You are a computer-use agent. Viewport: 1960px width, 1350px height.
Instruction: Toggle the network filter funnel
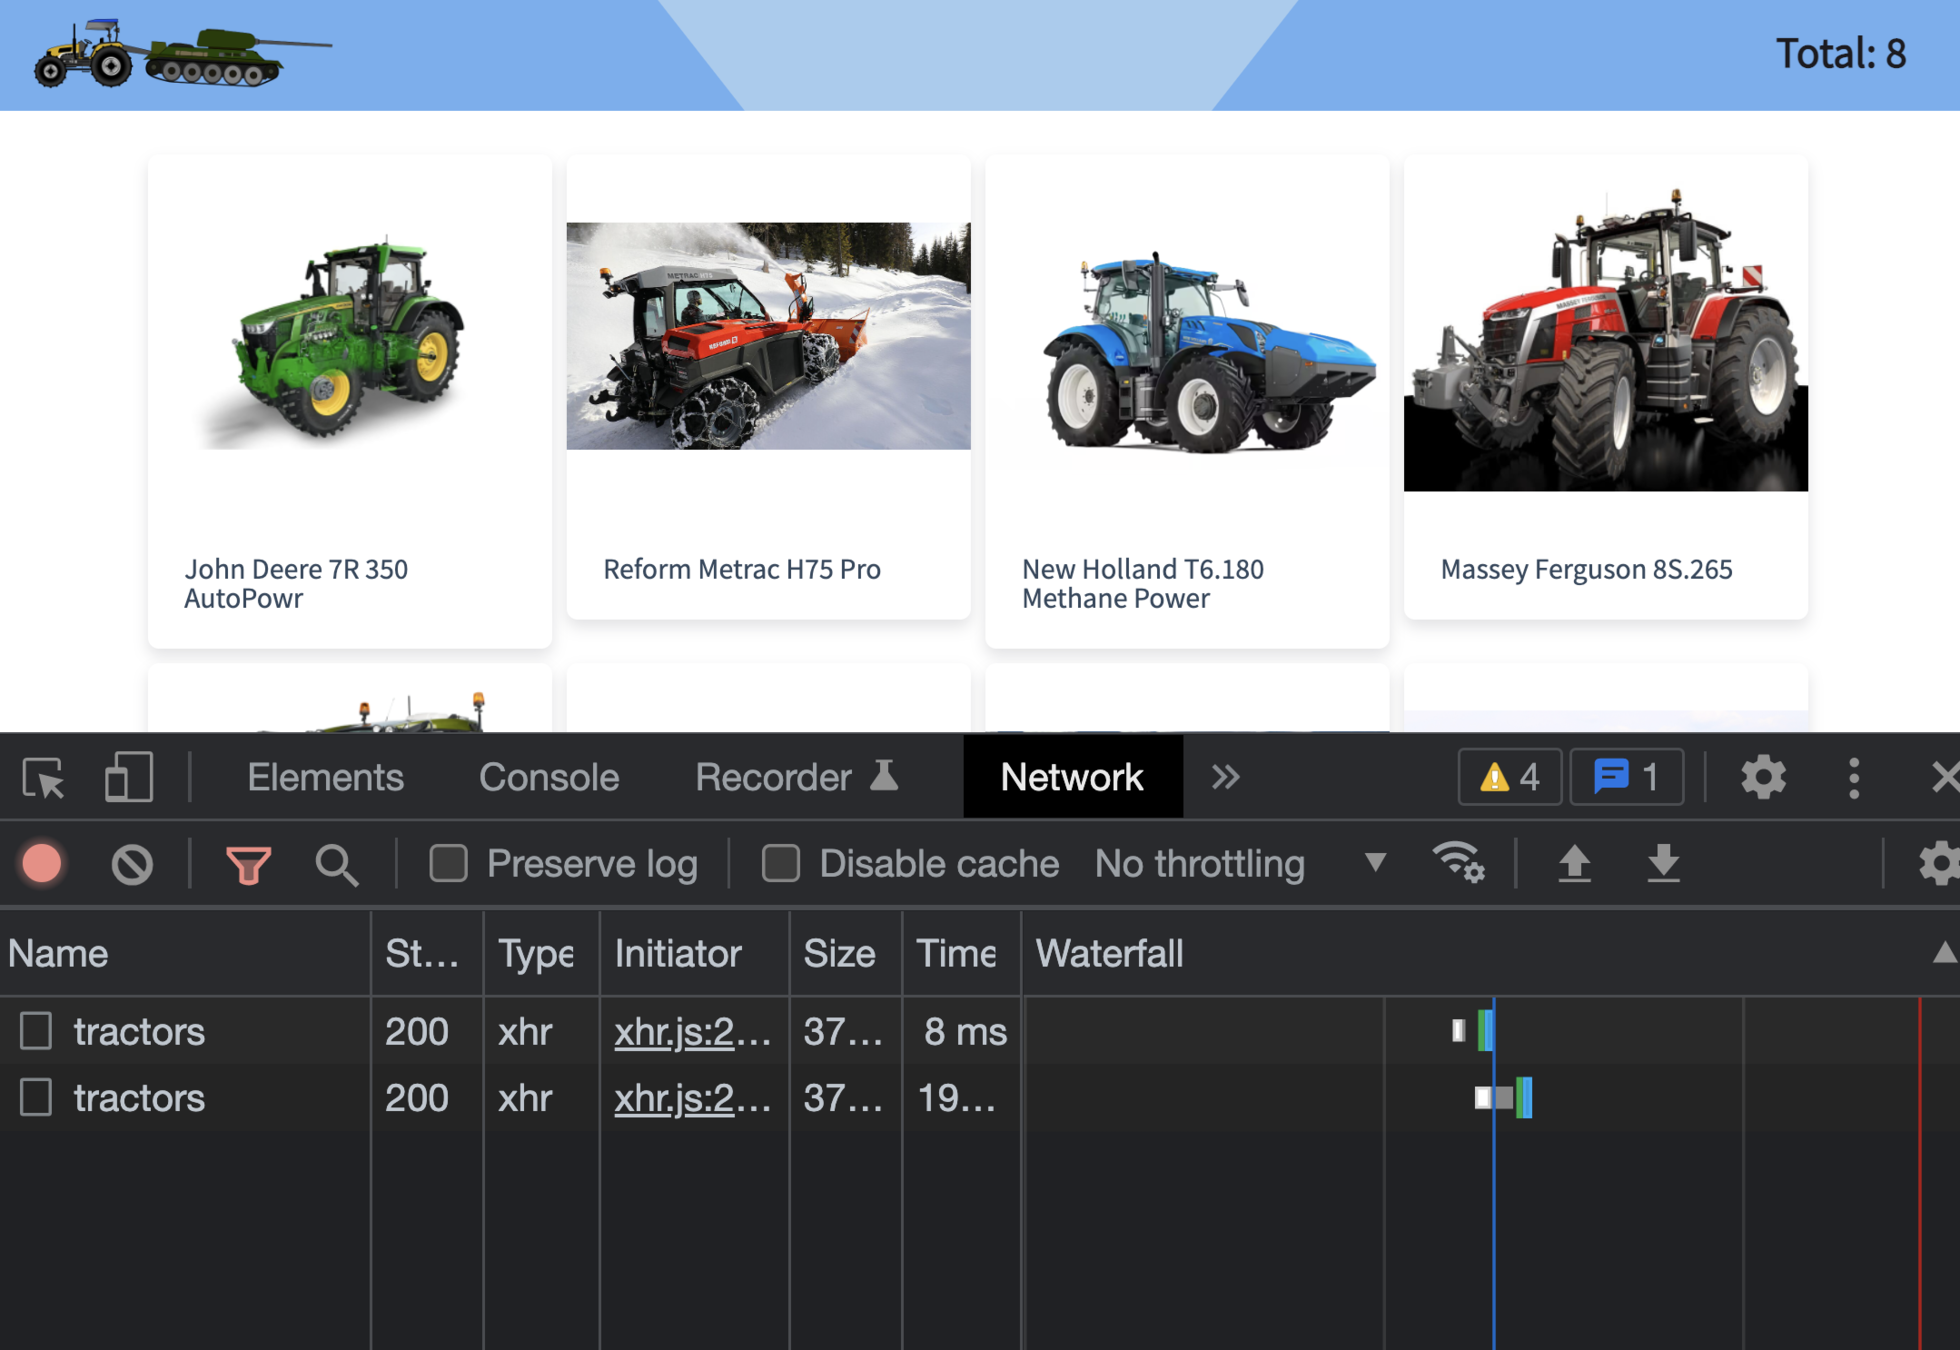[248, 865]
